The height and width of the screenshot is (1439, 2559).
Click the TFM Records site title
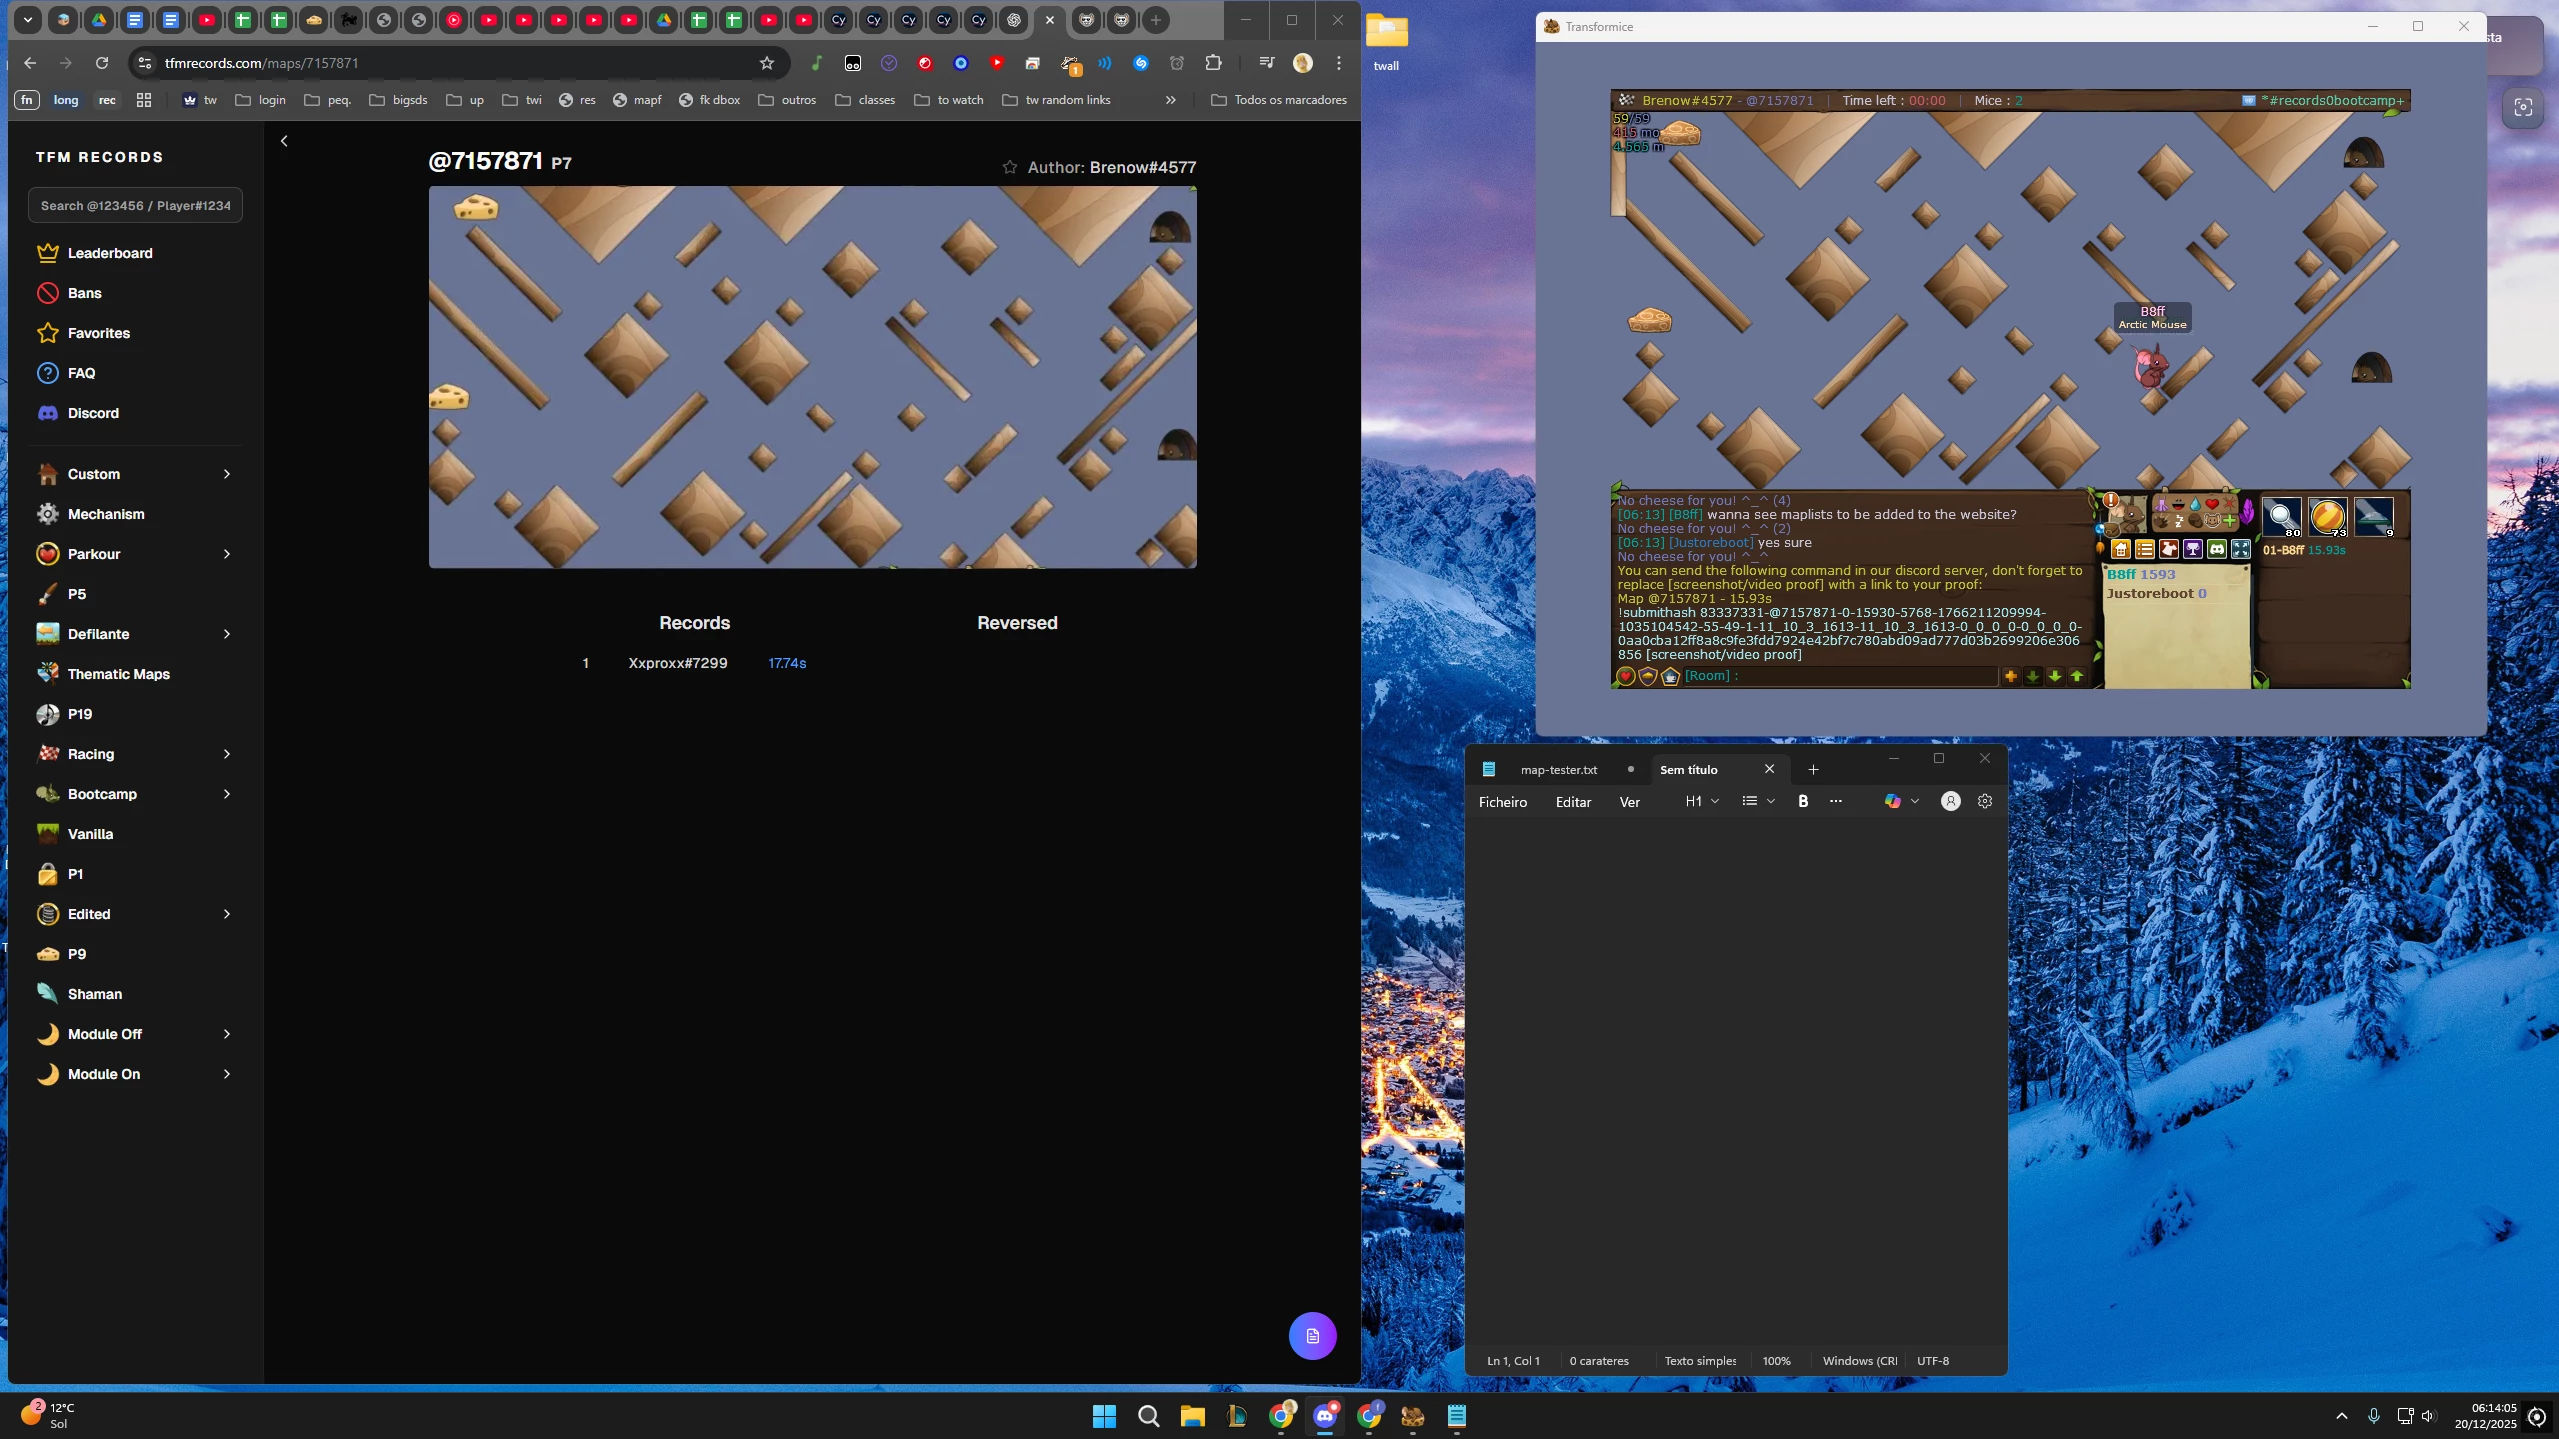click(100, 157)
